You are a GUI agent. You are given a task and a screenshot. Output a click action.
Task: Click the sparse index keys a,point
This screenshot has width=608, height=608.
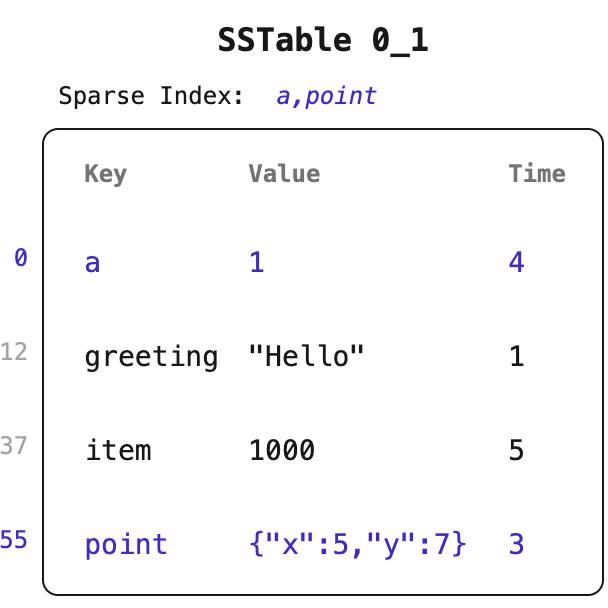coord(326,96)
